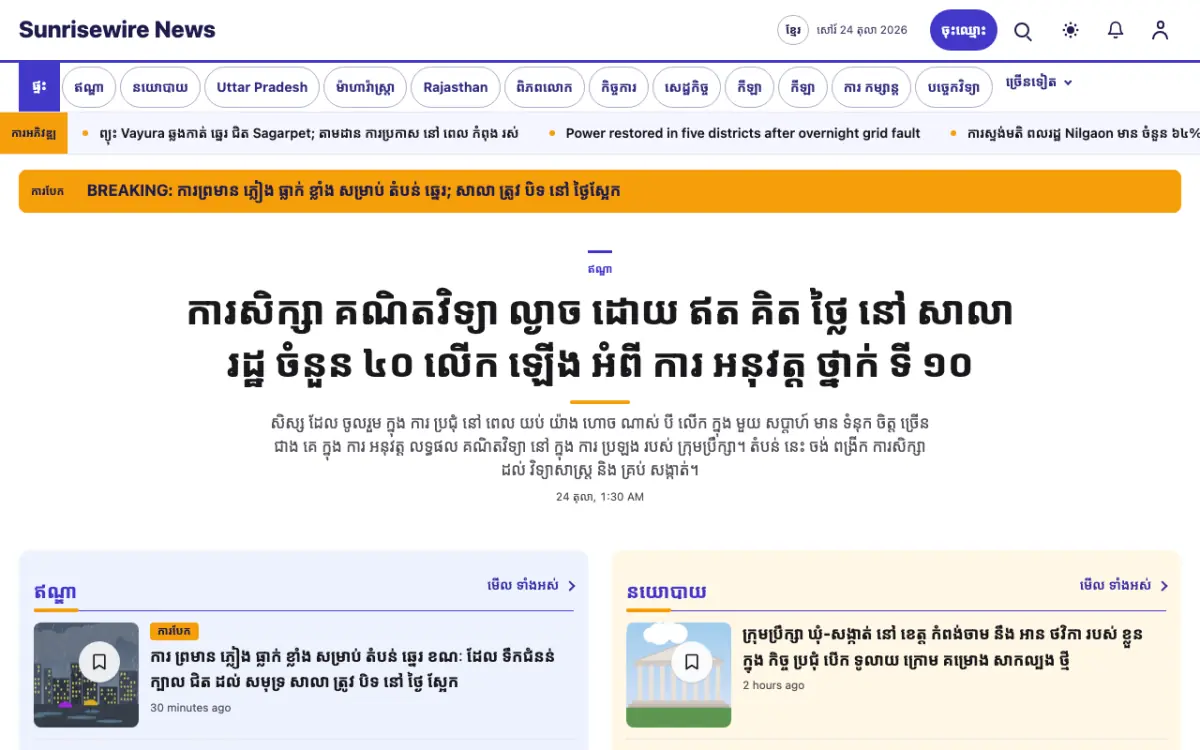The width and height of the screenshot is (1200, 750).
Task: Bookmark the government building thumbnail article
Action: tap(692, 662)
